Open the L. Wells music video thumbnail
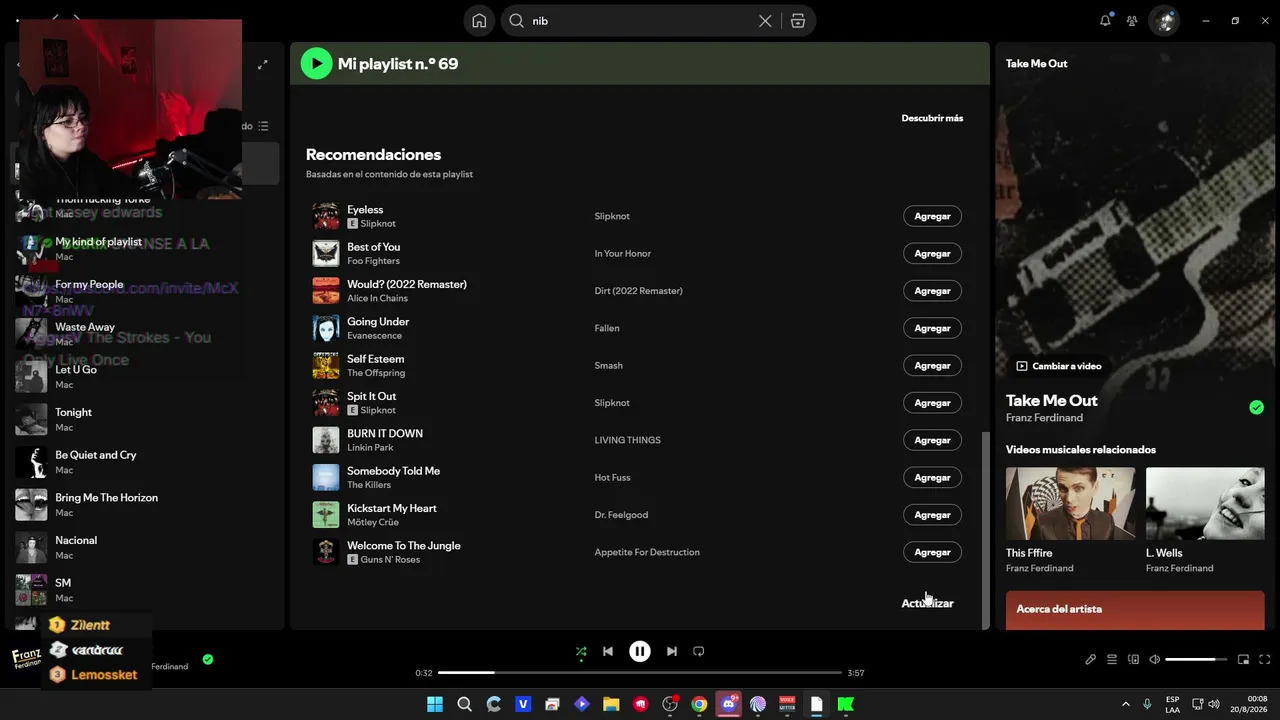This screenshot has width=1280, height=720. point(1205,504)
